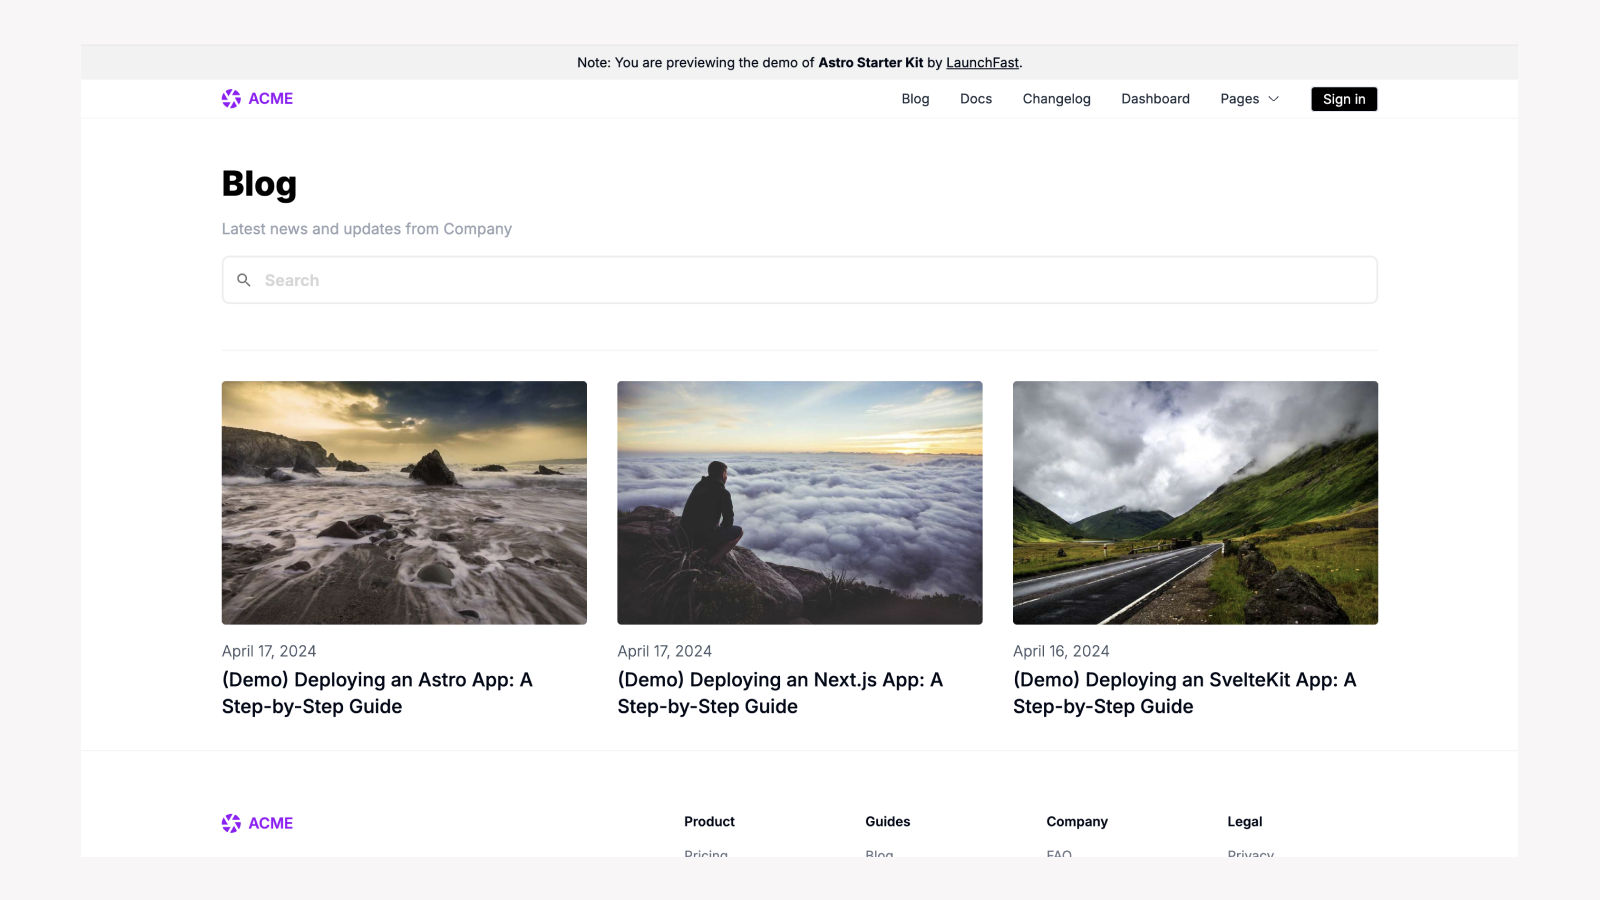Open the rocky seashore thumbnail
The height and width of the screenshot is (900, 1600).
click(404, 503)
